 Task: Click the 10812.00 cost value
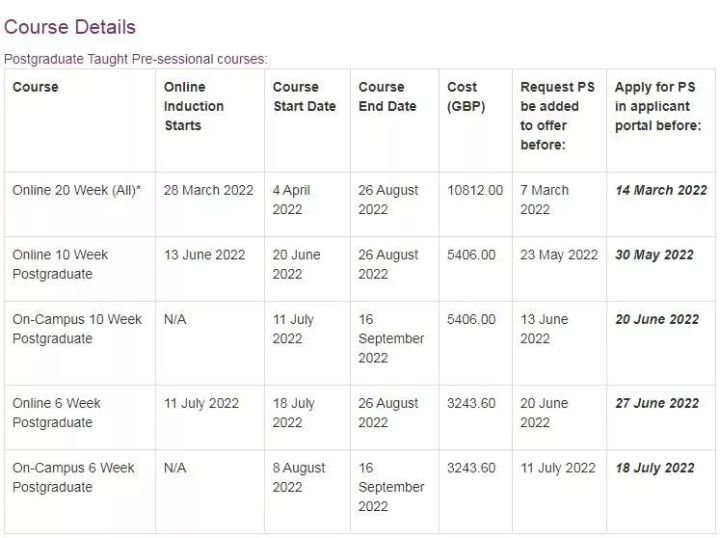pyautogui.click(x=475, y=190)
